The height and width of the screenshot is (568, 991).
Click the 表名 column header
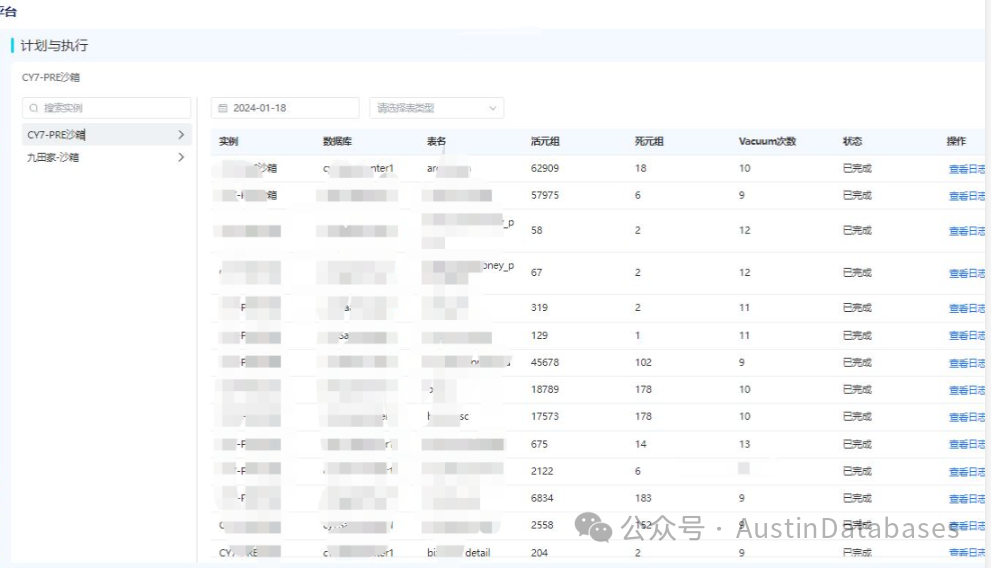pyautogui.click(x=437, y=142)
